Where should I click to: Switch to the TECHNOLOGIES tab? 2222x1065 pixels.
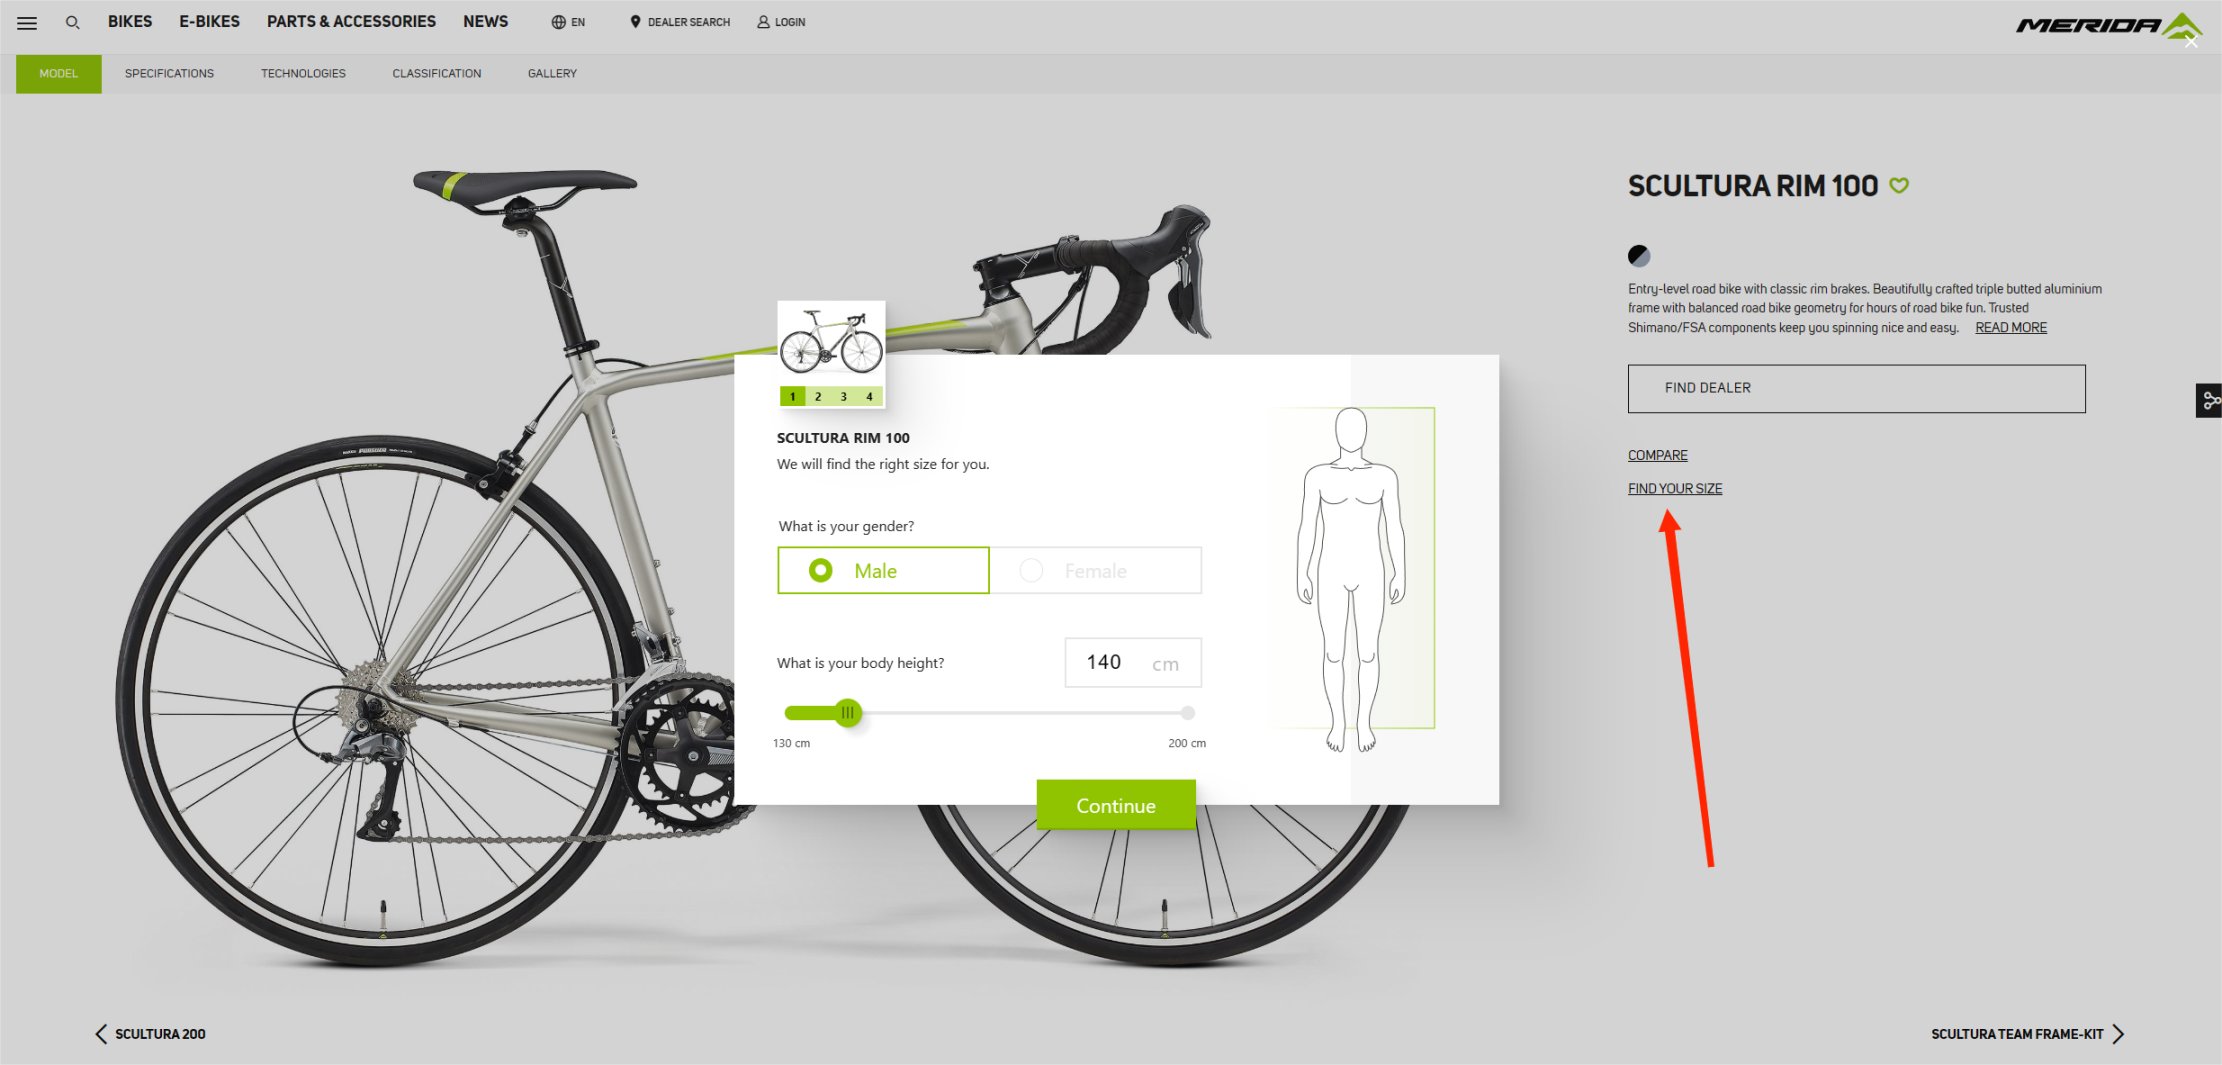(303, 74)
